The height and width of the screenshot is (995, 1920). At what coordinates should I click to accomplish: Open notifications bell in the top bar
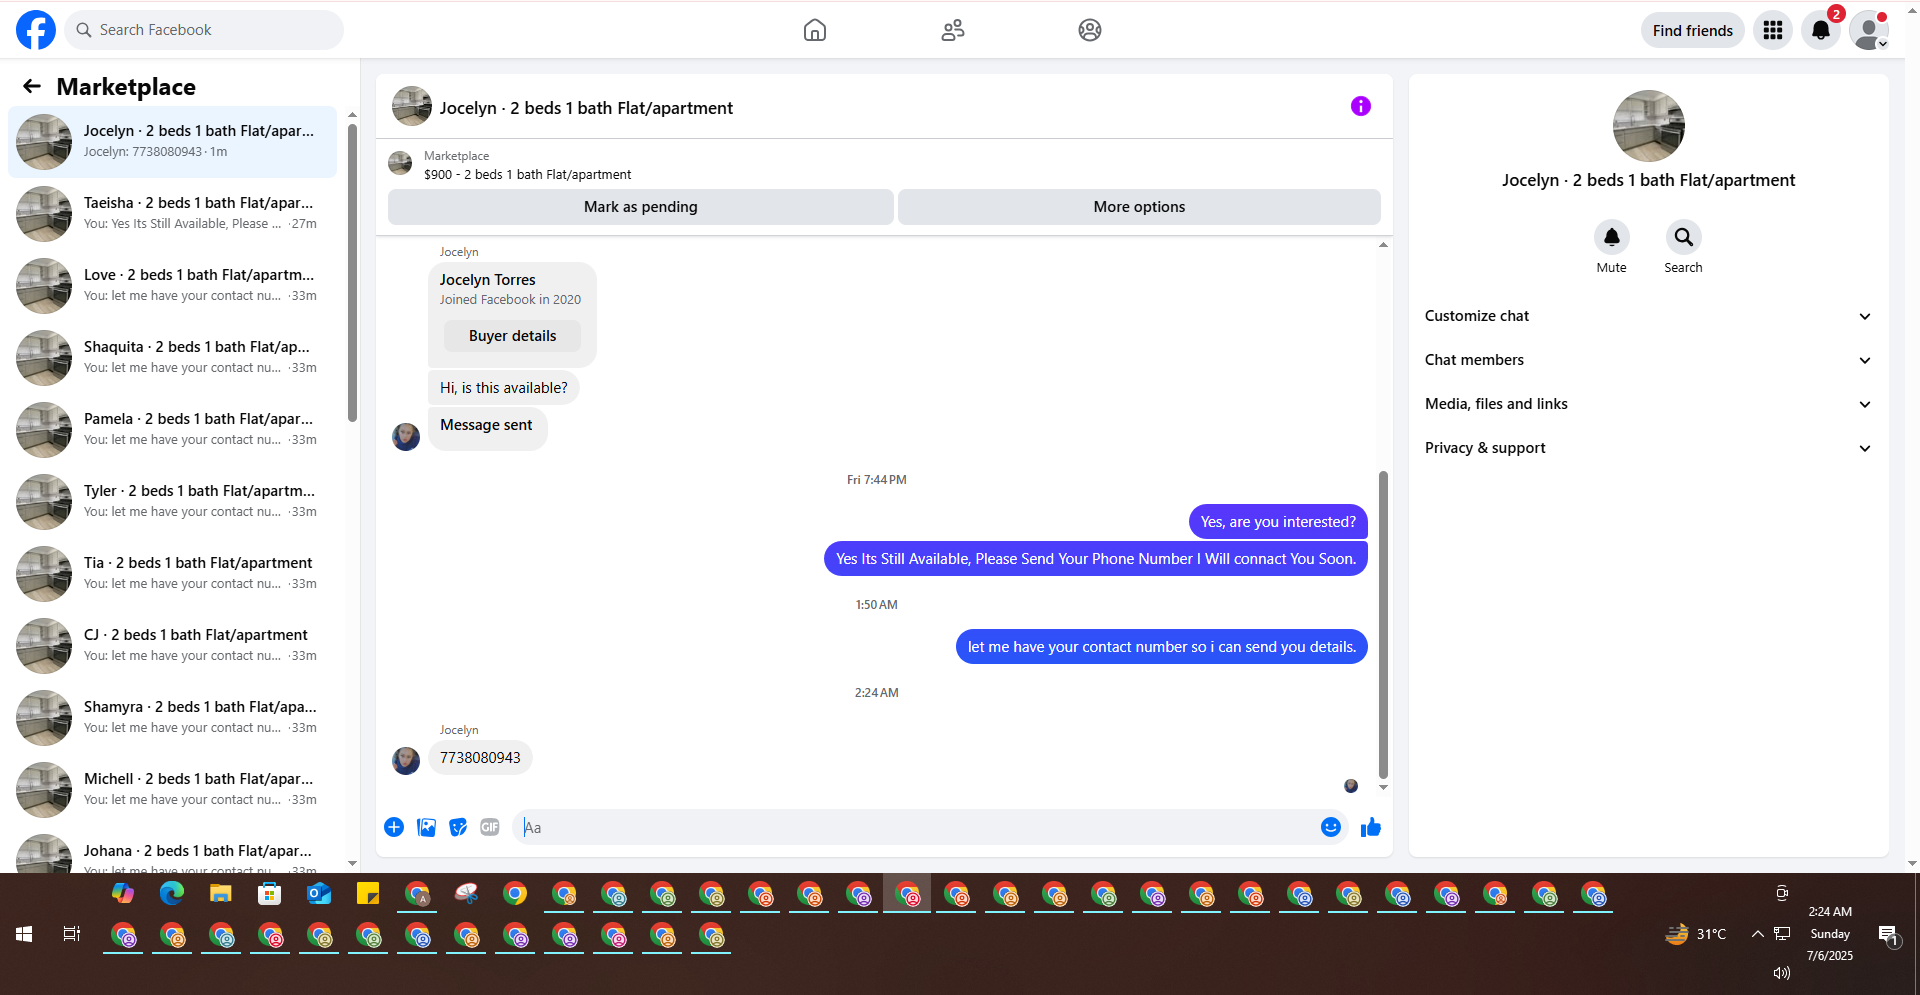click(x=1821, y=30)
